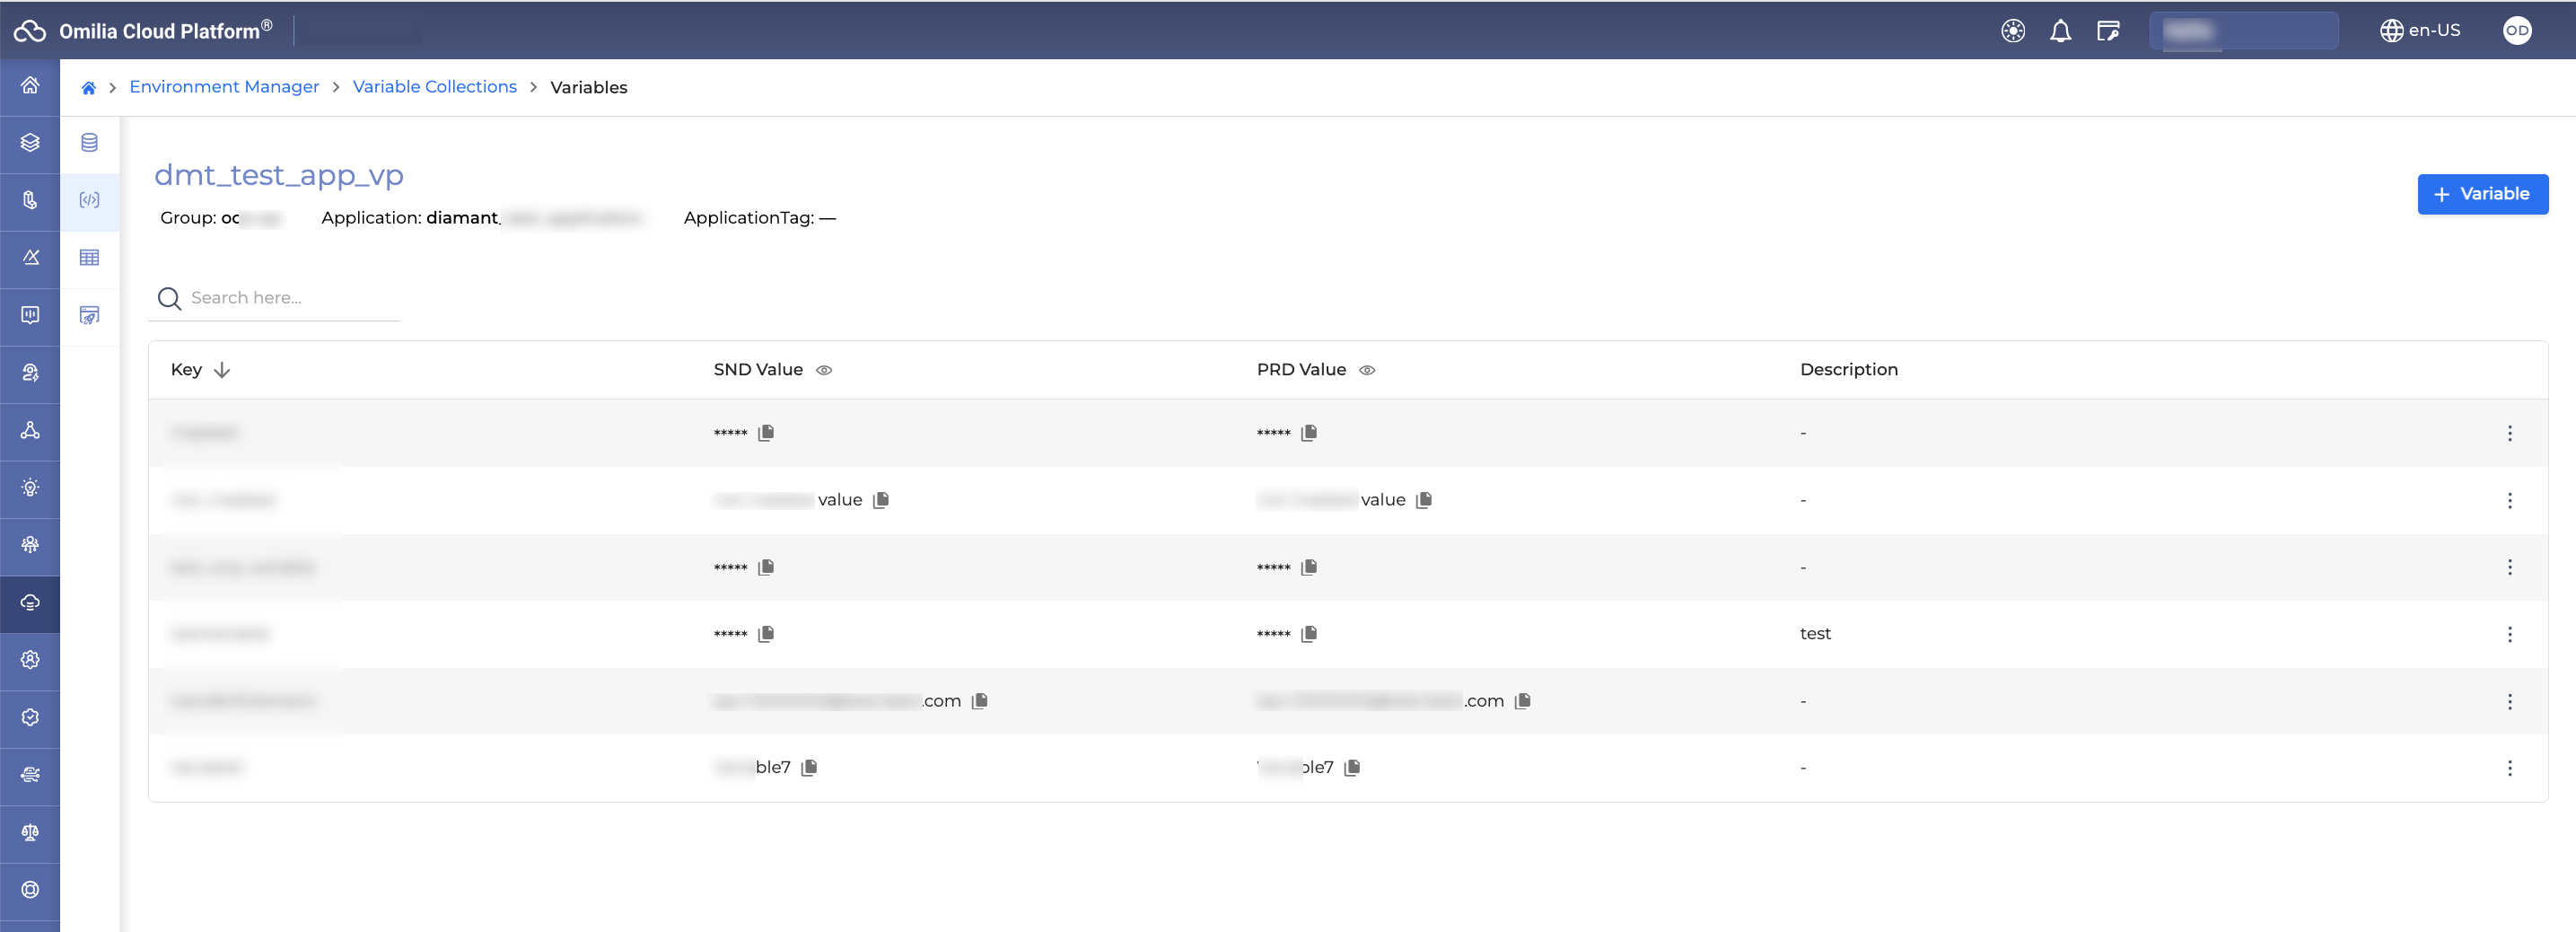Click the checkmark badge sidebar icon
The width and height of the screenshot is (2576, 932).
click(30, 717)
